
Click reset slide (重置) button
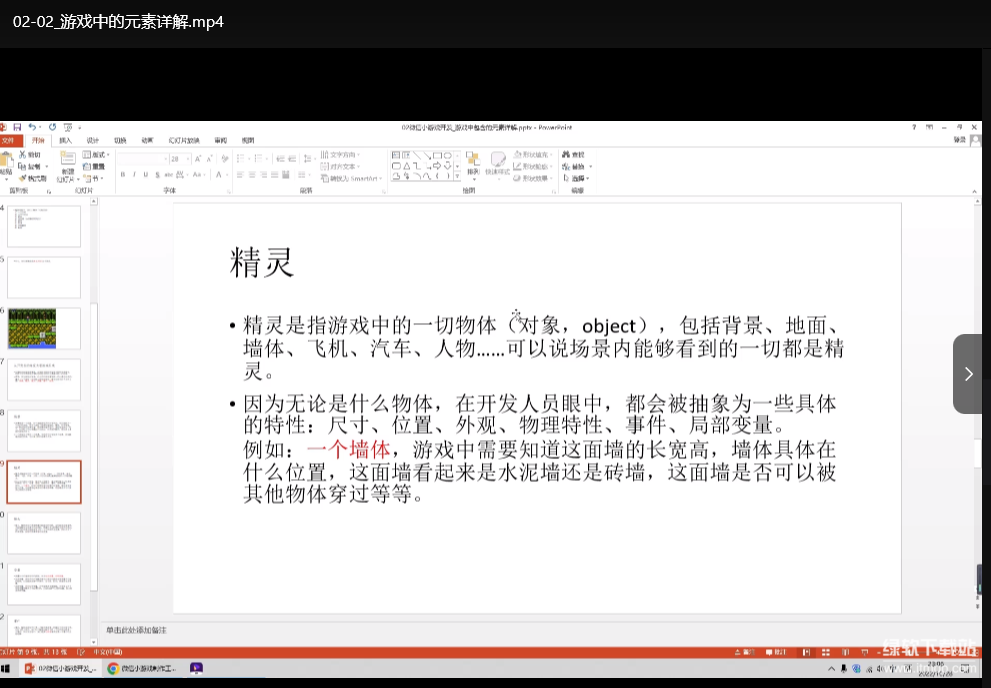(94, 167)
